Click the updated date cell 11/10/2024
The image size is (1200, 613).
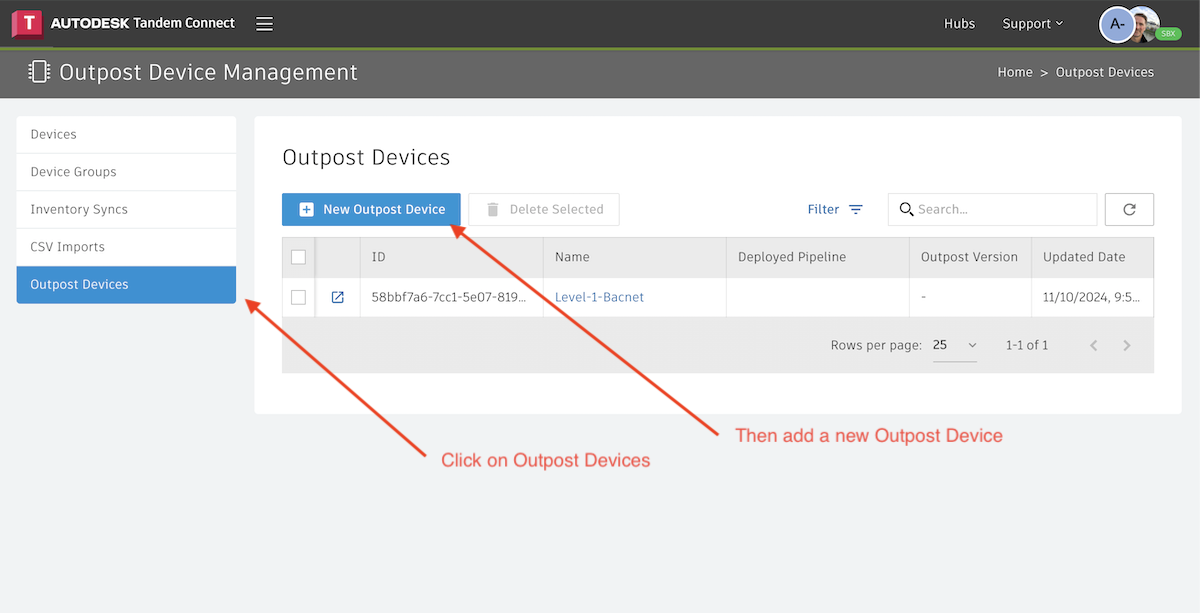(1091, 297)
